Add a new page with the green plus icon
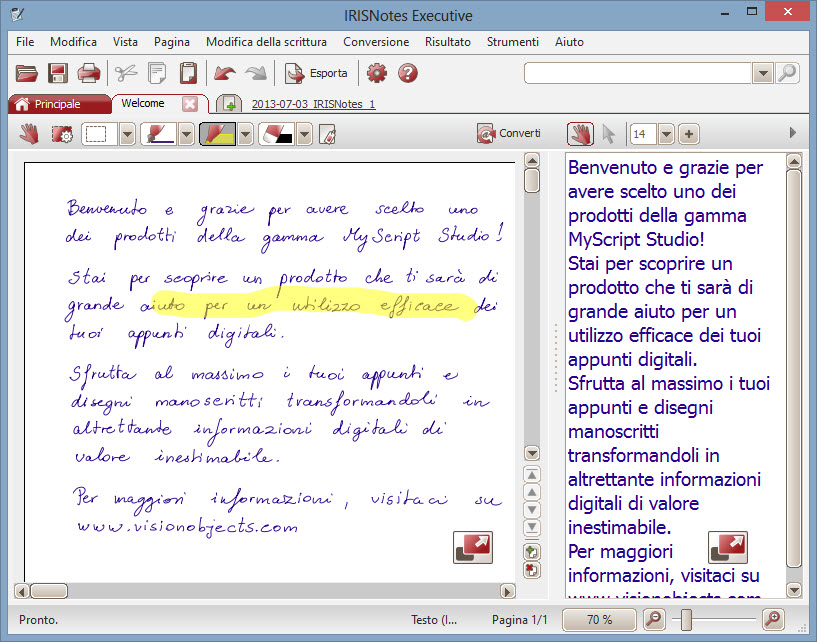 pos(531,551)
